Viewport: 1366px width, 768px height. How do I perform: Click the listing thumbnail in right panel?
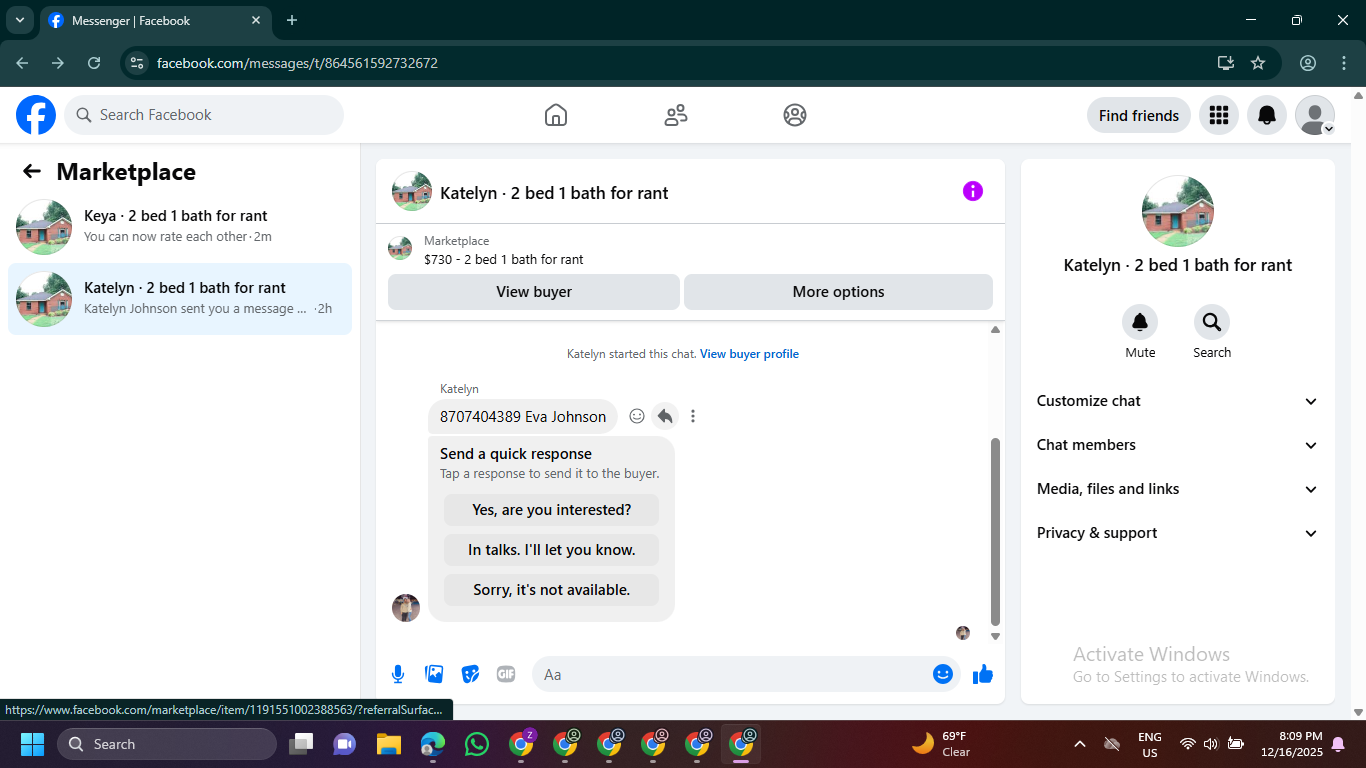tap(1178, 211)
